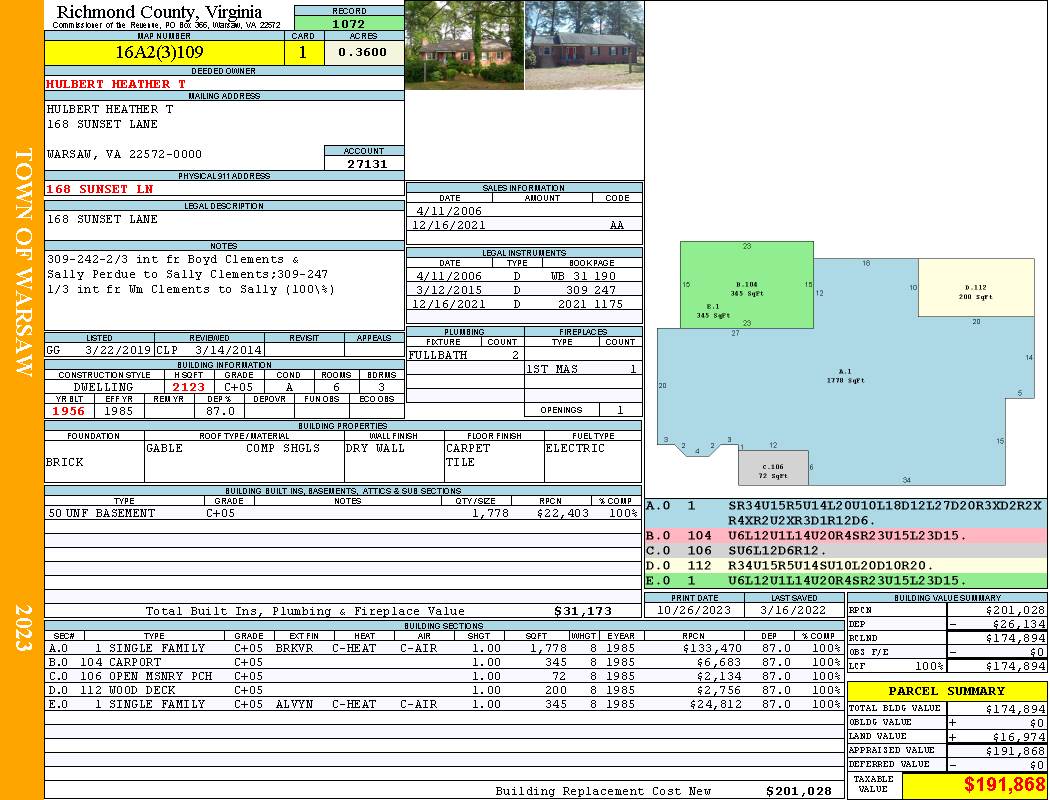
Task: Click land value $16,974
Action: point(1019,737)
